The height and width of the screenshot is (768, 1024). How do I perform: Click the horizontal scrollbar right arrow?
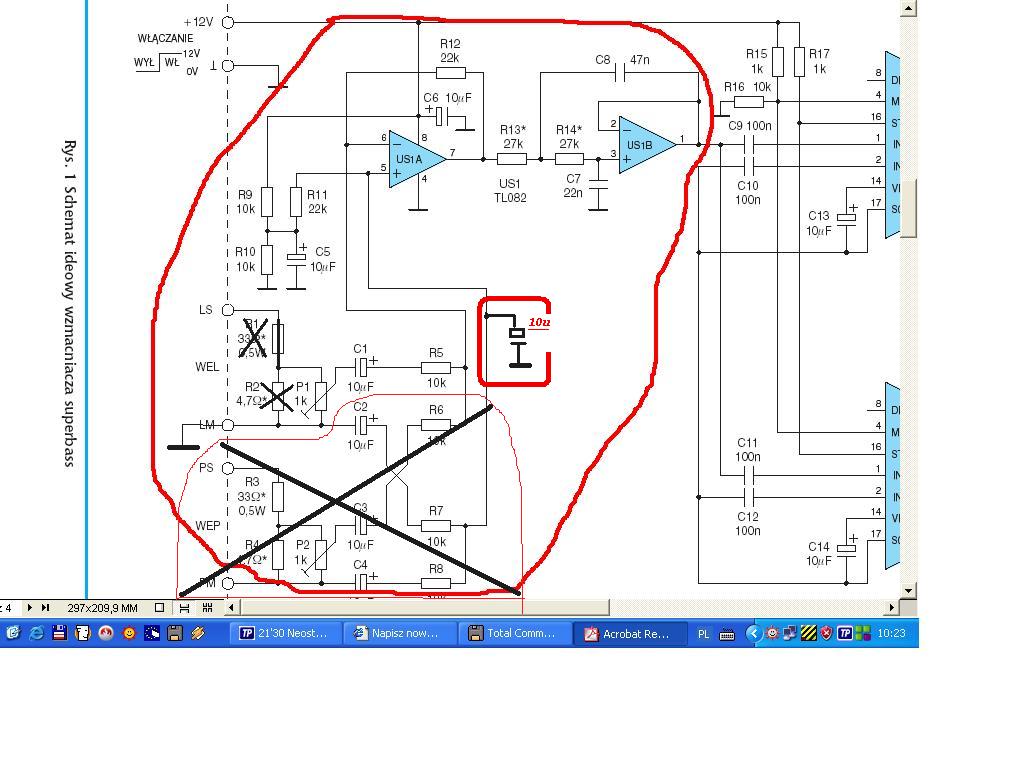pos(892,607)
